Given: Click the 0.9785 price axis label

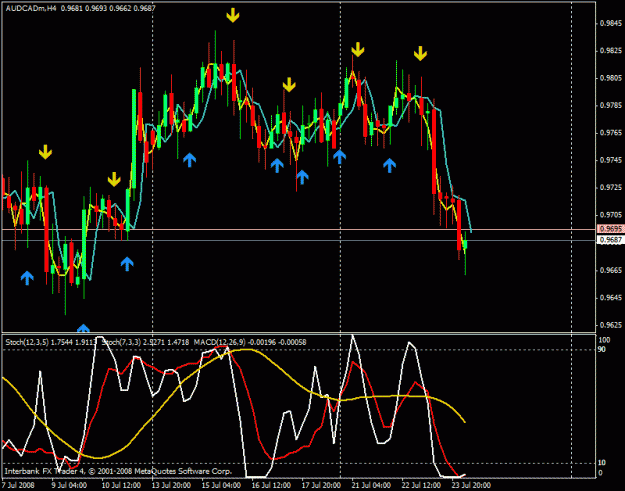Looking at the screenshot, I should (611, 106).
